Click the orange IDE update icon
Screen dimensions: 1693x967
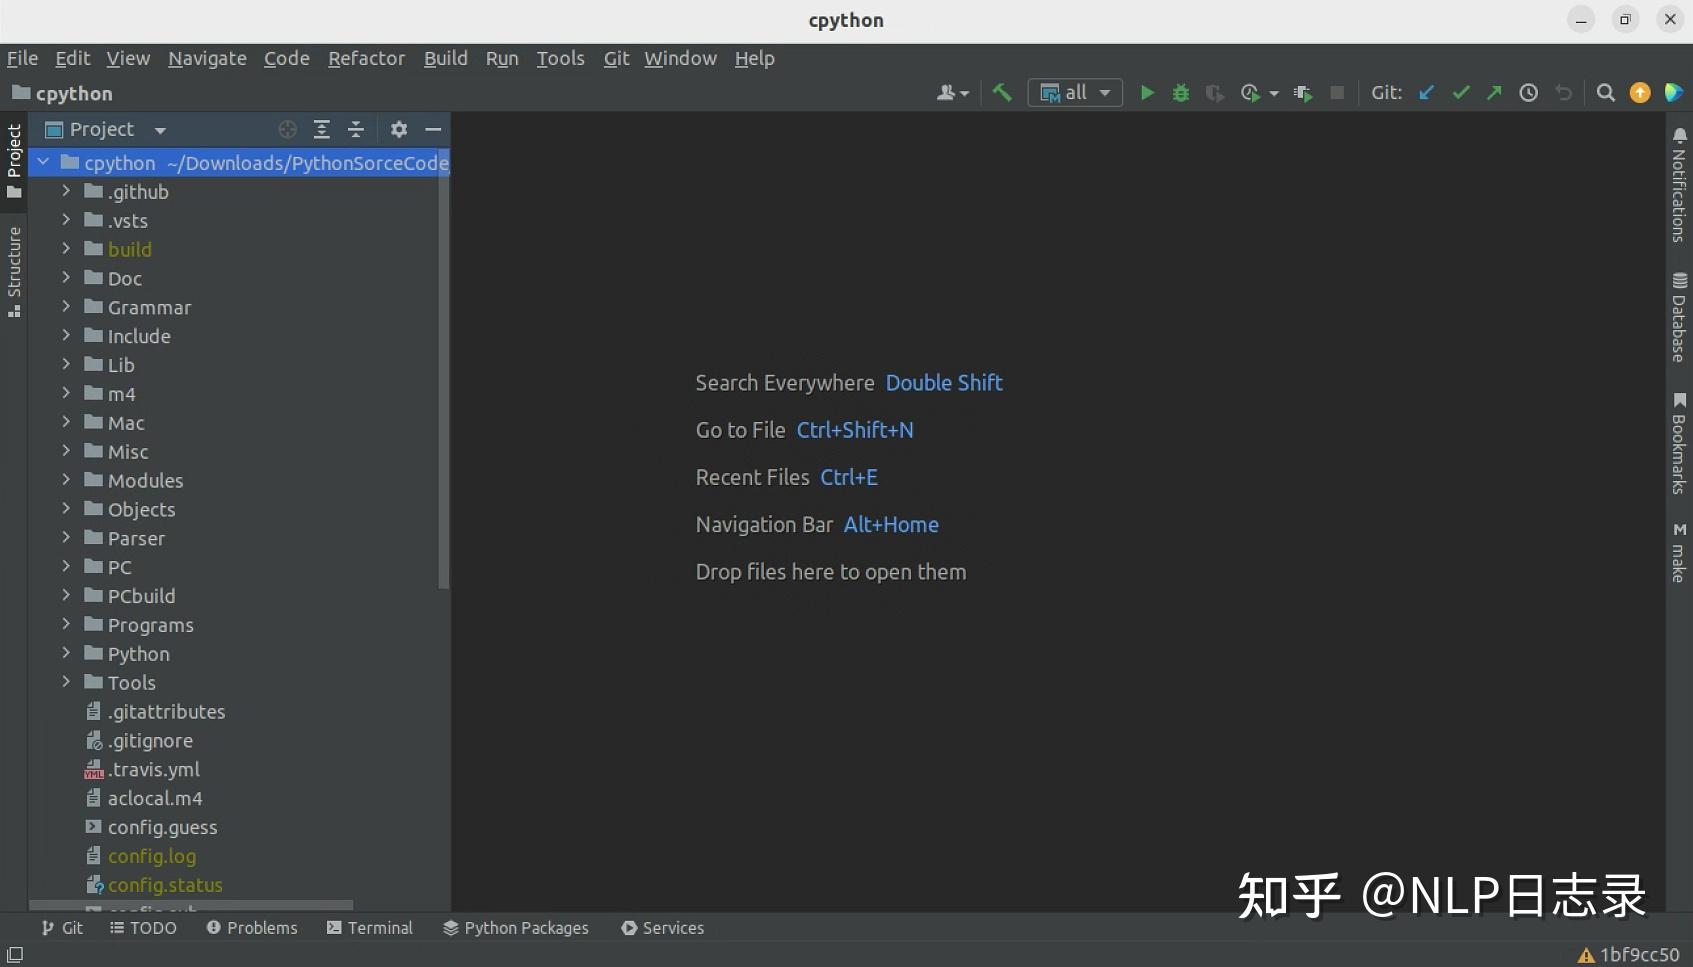pyautogui.click(x=1640, y=93)
